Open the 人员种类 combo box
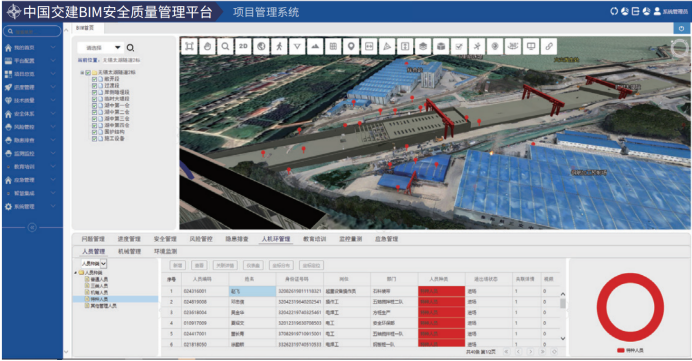This screenshot has height=361, width=692. pos(94,263)
